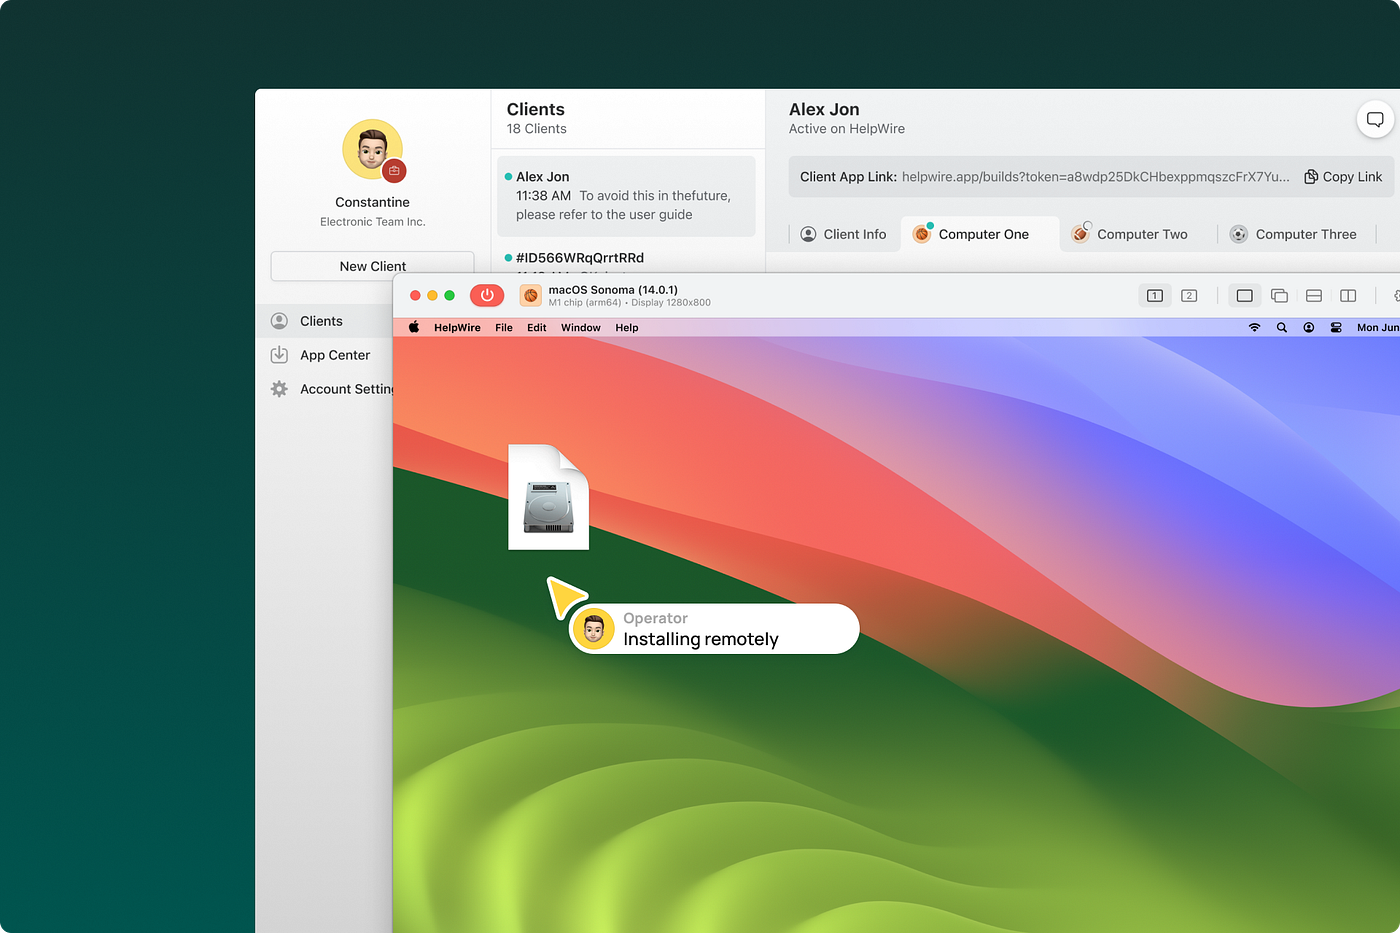
Task: Click the person icon on Client Info tab
Action: click(x=808, y=234)
